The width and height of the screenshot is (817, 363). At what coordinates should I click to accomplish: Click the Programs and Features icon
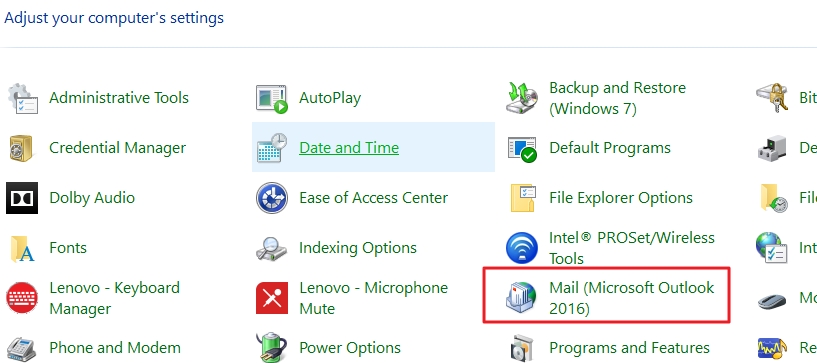(522, 348)
